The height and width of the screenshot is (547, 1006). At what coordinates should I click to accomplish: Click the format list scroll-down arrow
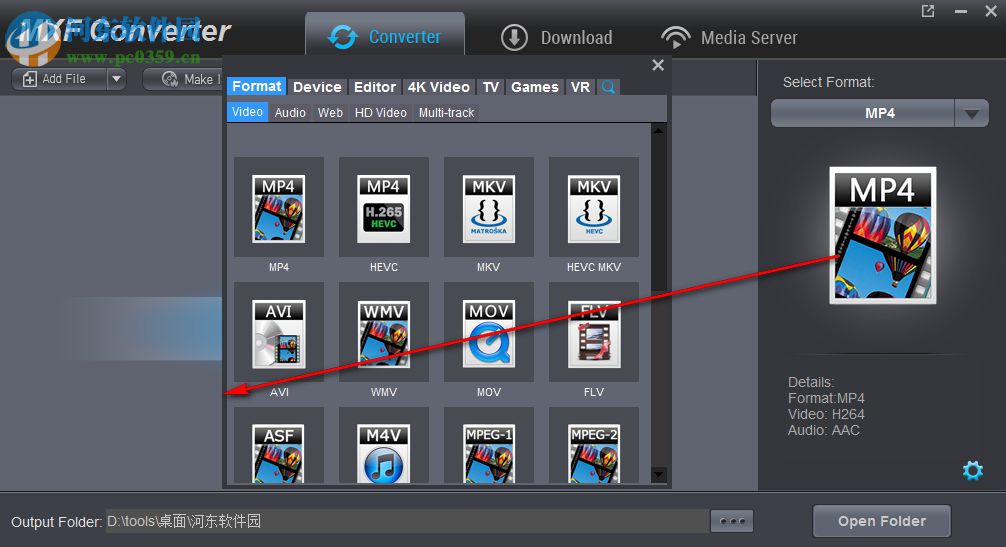(x=658, y=474)
